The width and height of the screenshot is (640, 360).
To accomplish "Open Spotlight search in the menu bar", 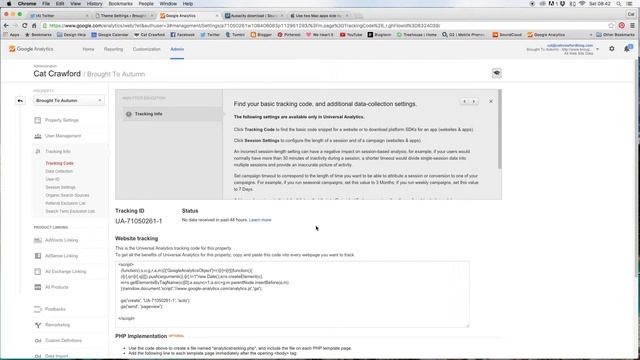I will (x=619, y=4).
